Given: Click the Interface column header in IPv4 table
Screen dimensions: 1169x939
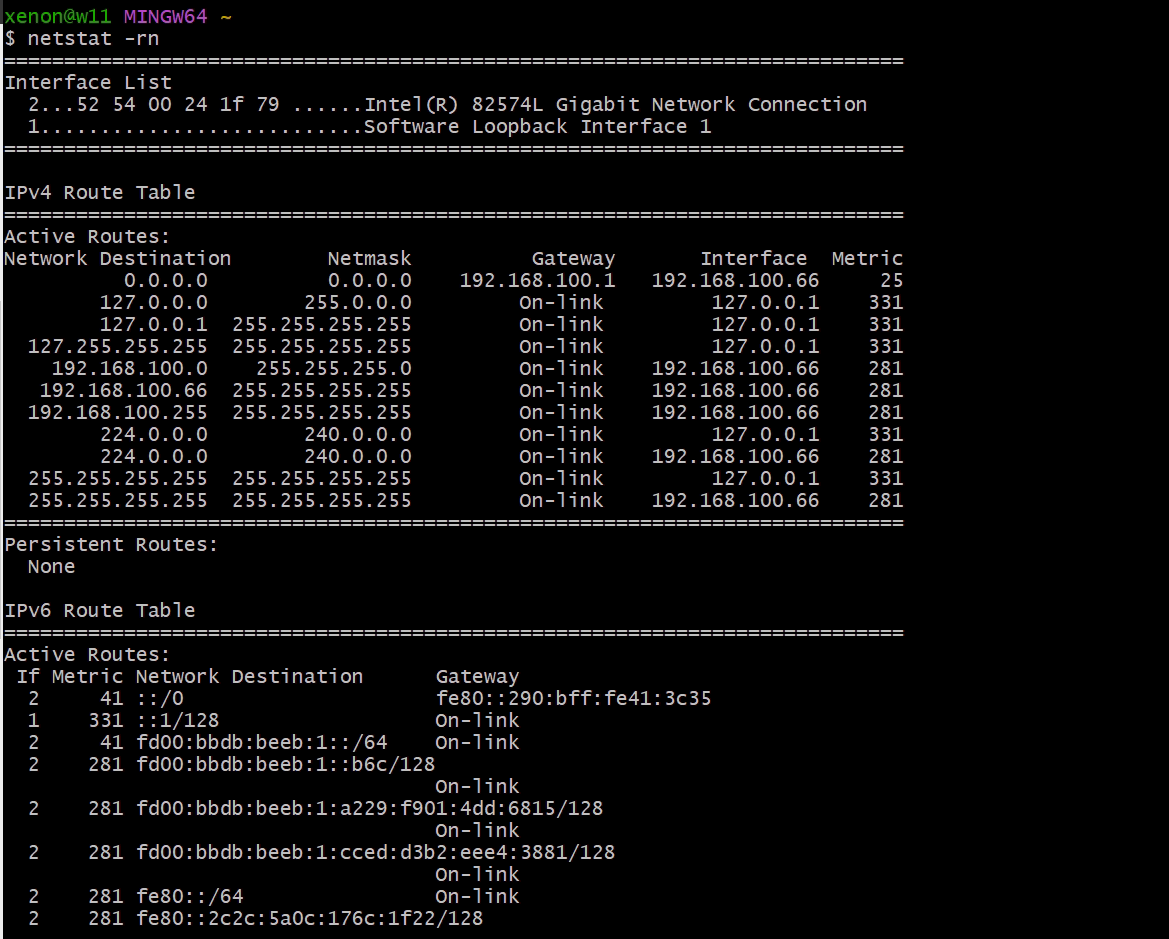Looking at the screenshot, I should [x=753, y=259].
